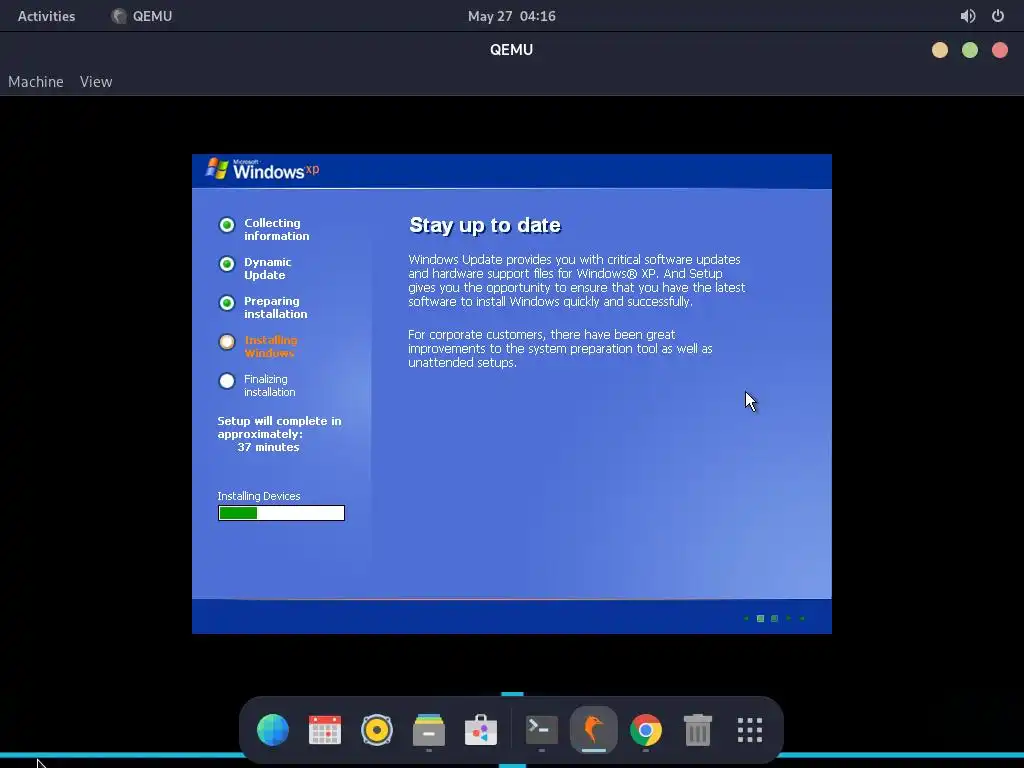Click the Windows XP logo in setup
The height and width of the screenshot is (768, 1024).
[x=263, y=169]
